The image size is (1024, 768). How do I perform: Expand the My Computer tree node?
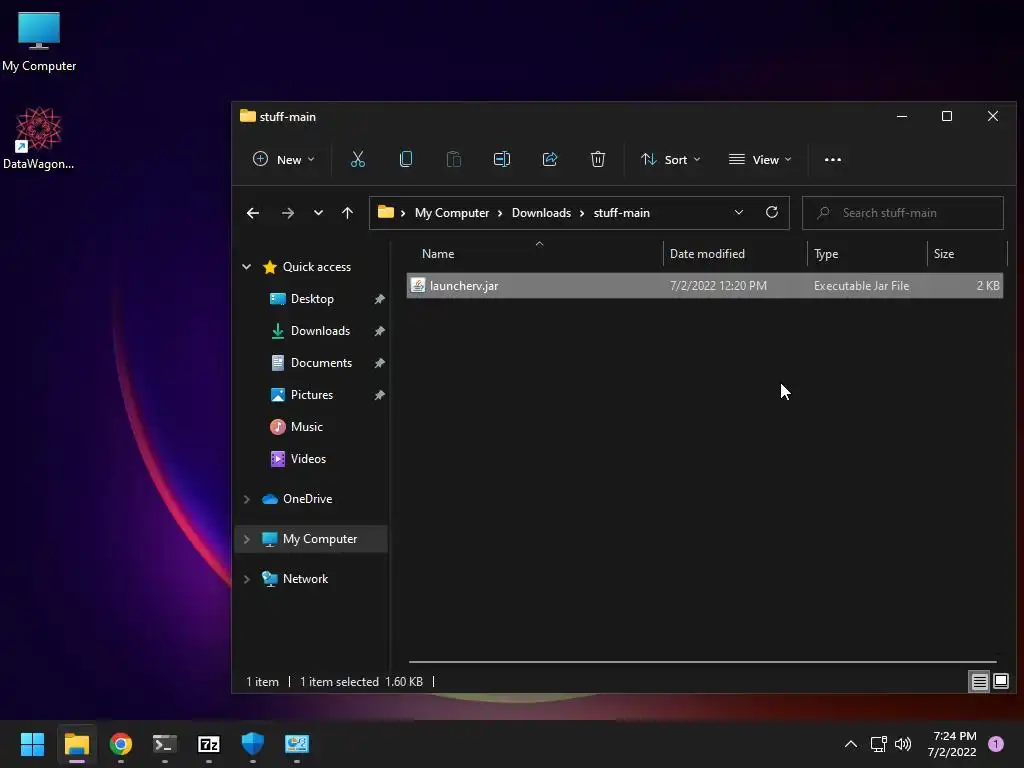tap(246, 539)
